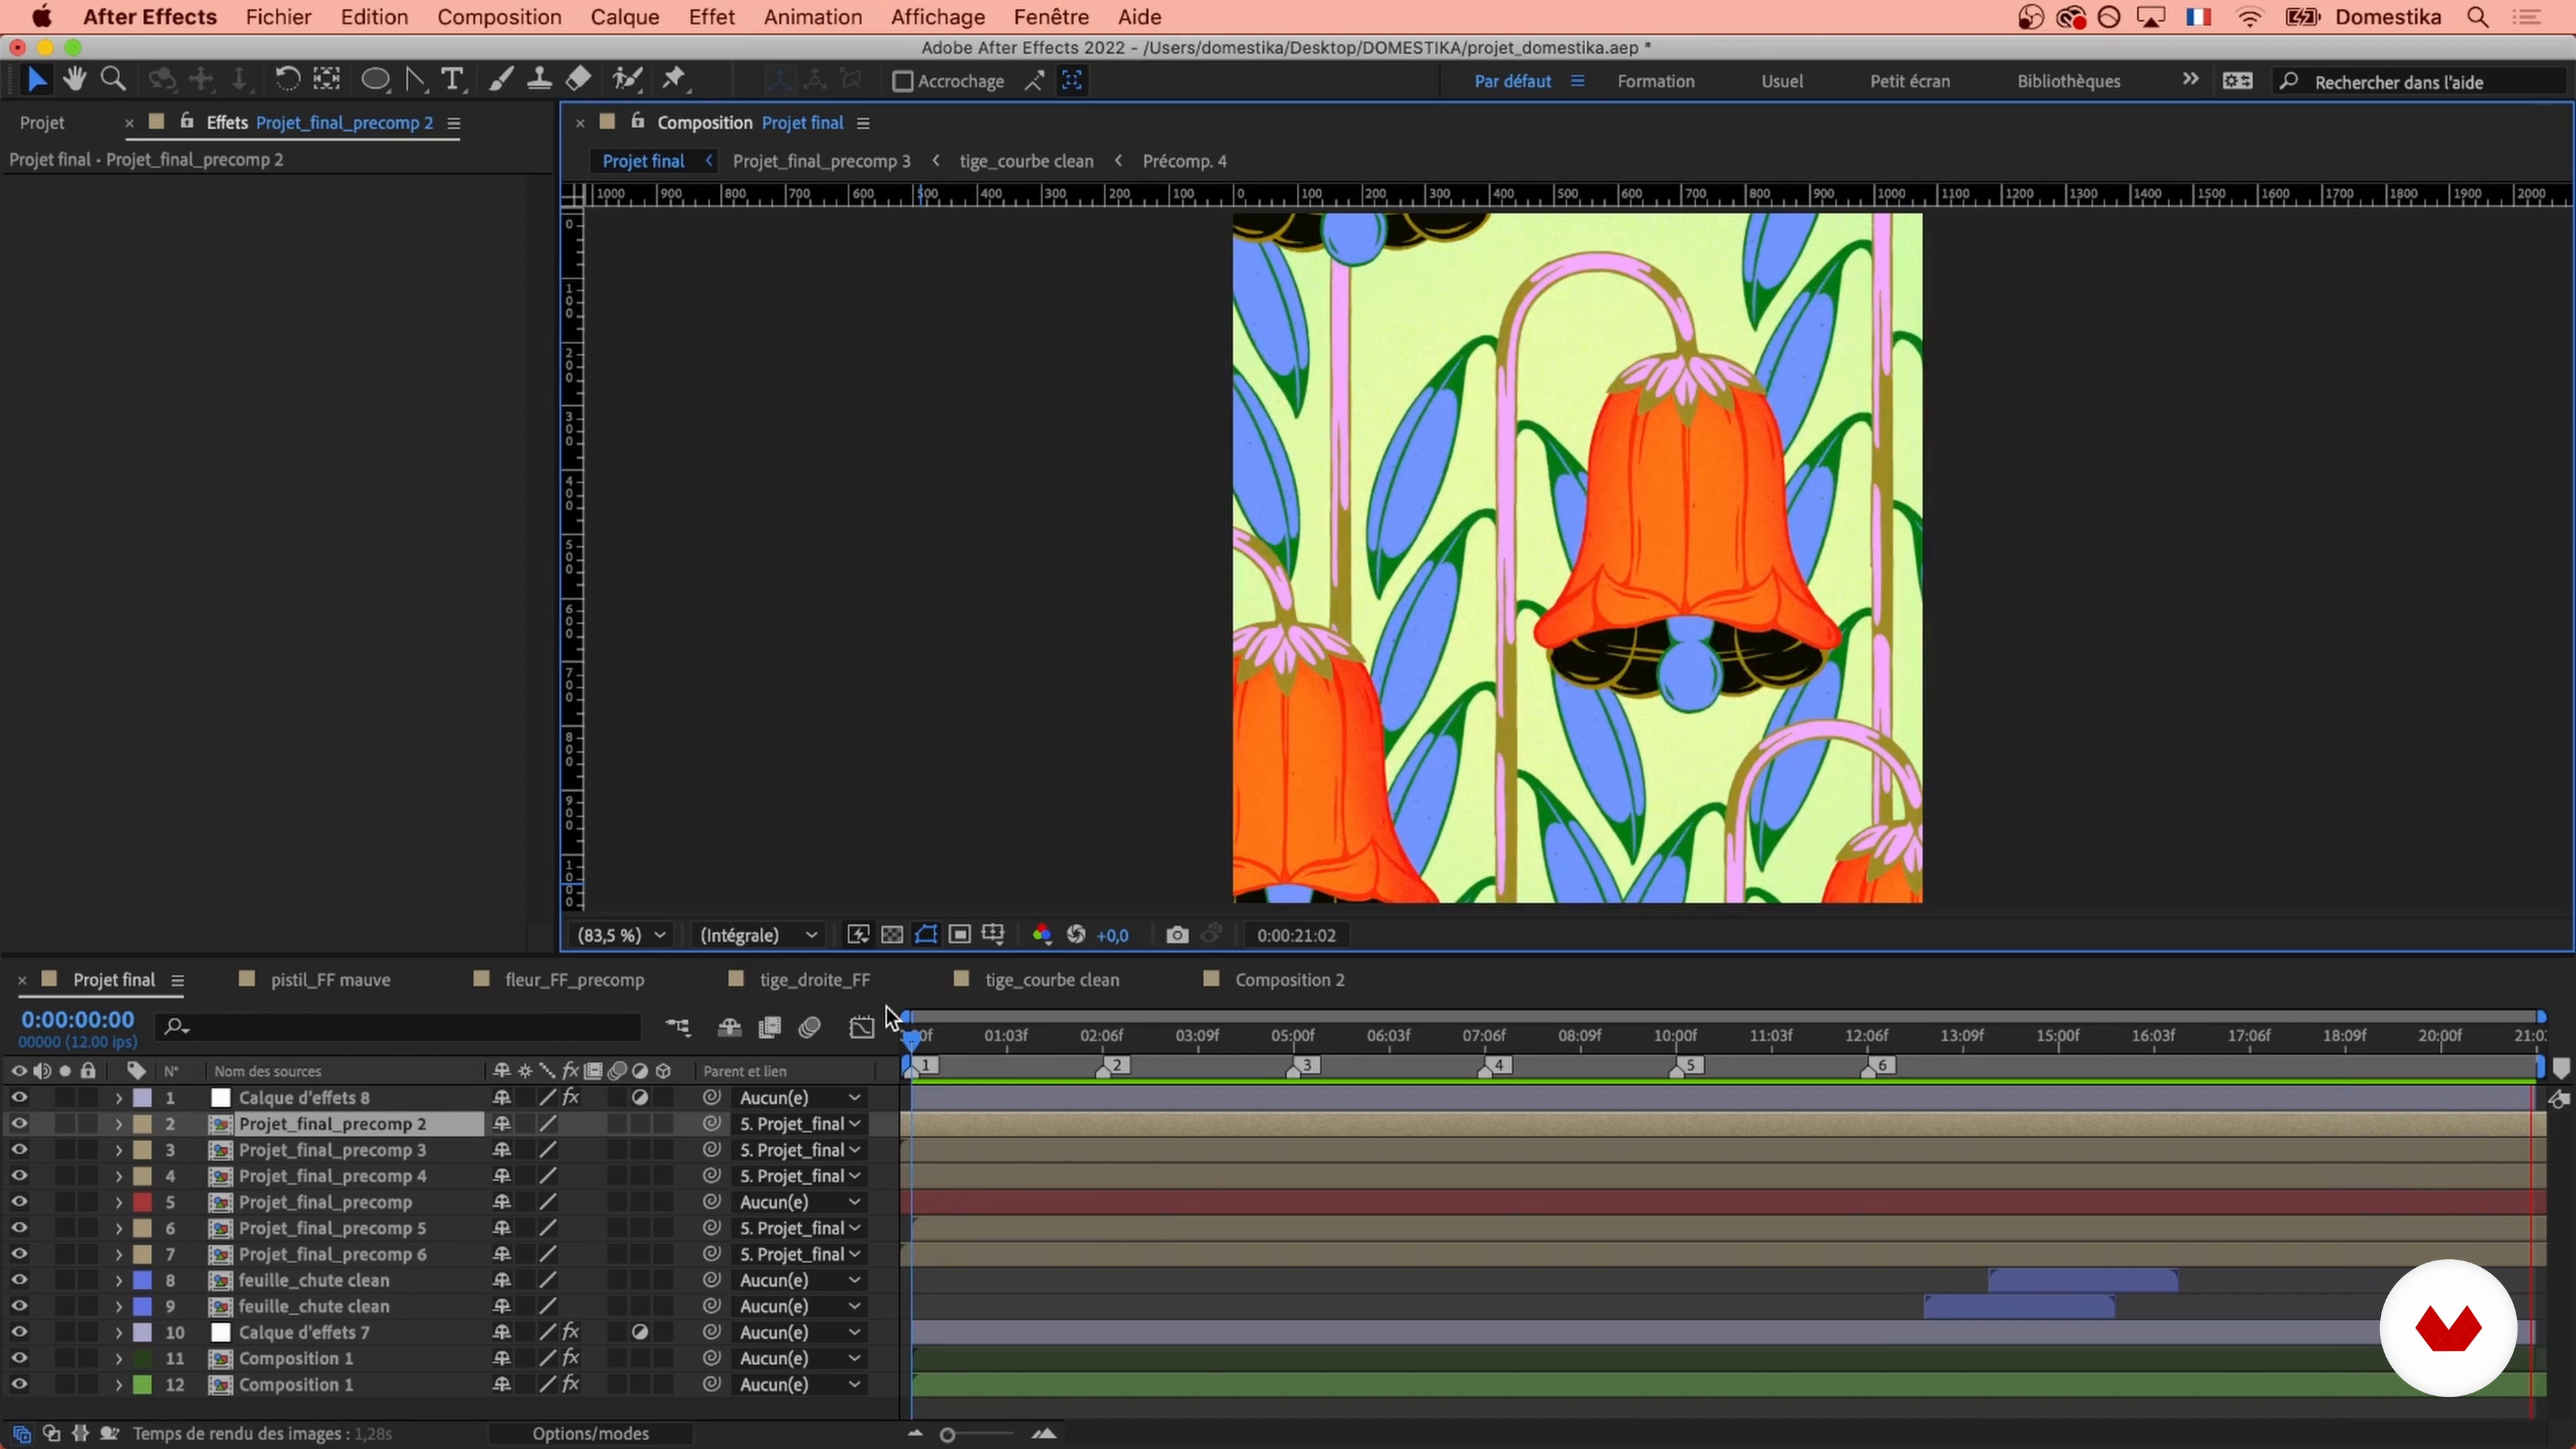
Task: Toggle shy layers hiding in timeline
Action: coord(729,1027)
